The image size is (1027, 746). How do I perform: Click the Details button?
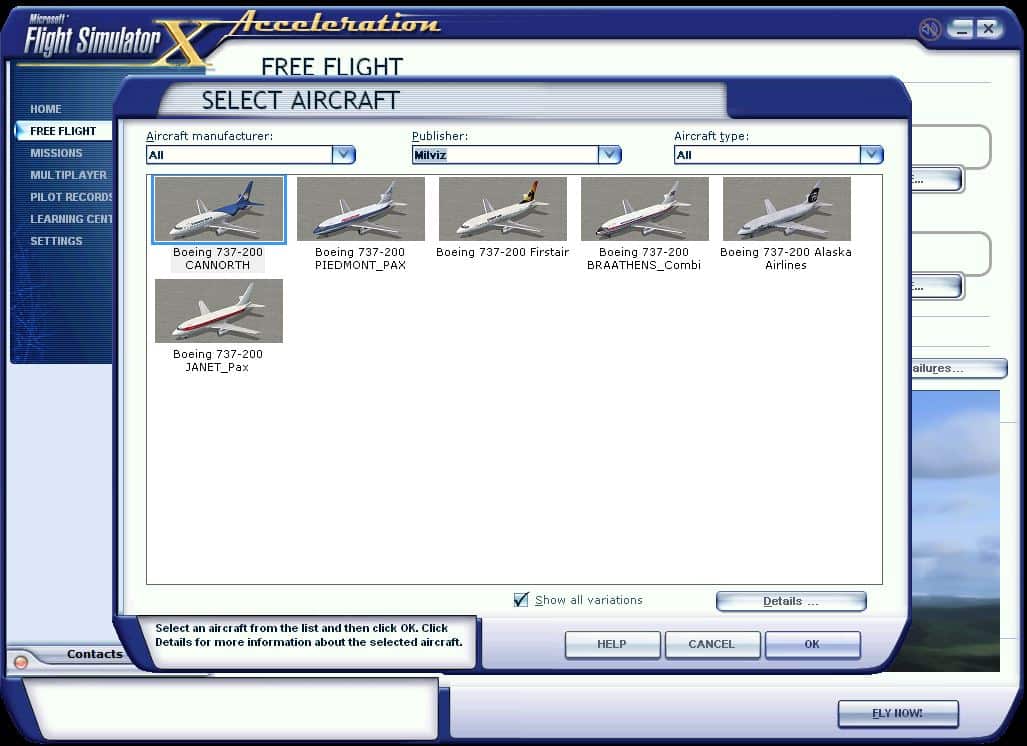tap(790, 601)
